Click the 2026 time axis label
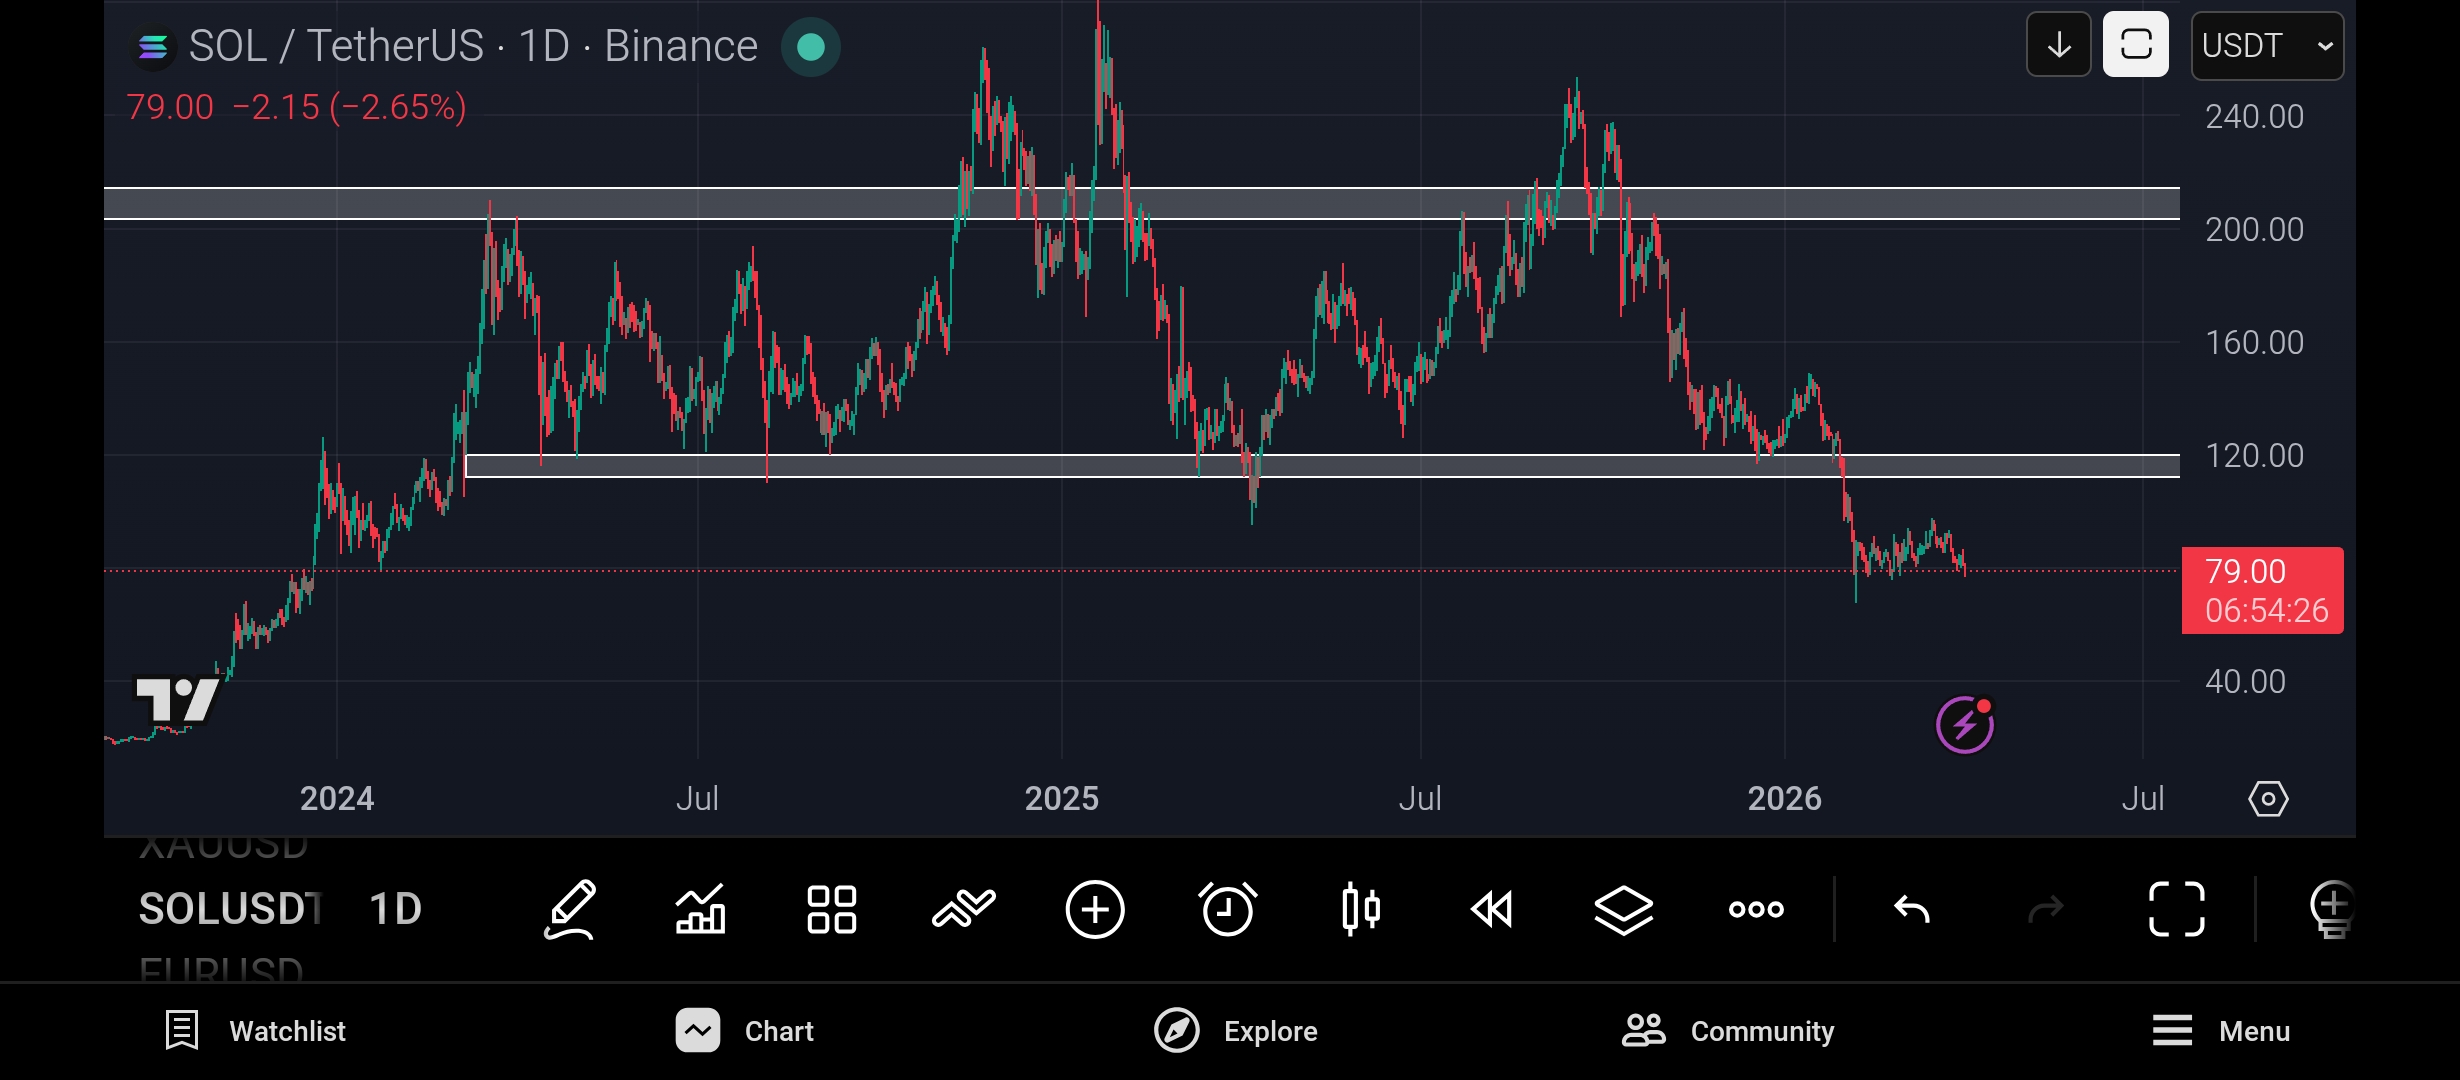 pyautogui.click(x=1785, y=799)
